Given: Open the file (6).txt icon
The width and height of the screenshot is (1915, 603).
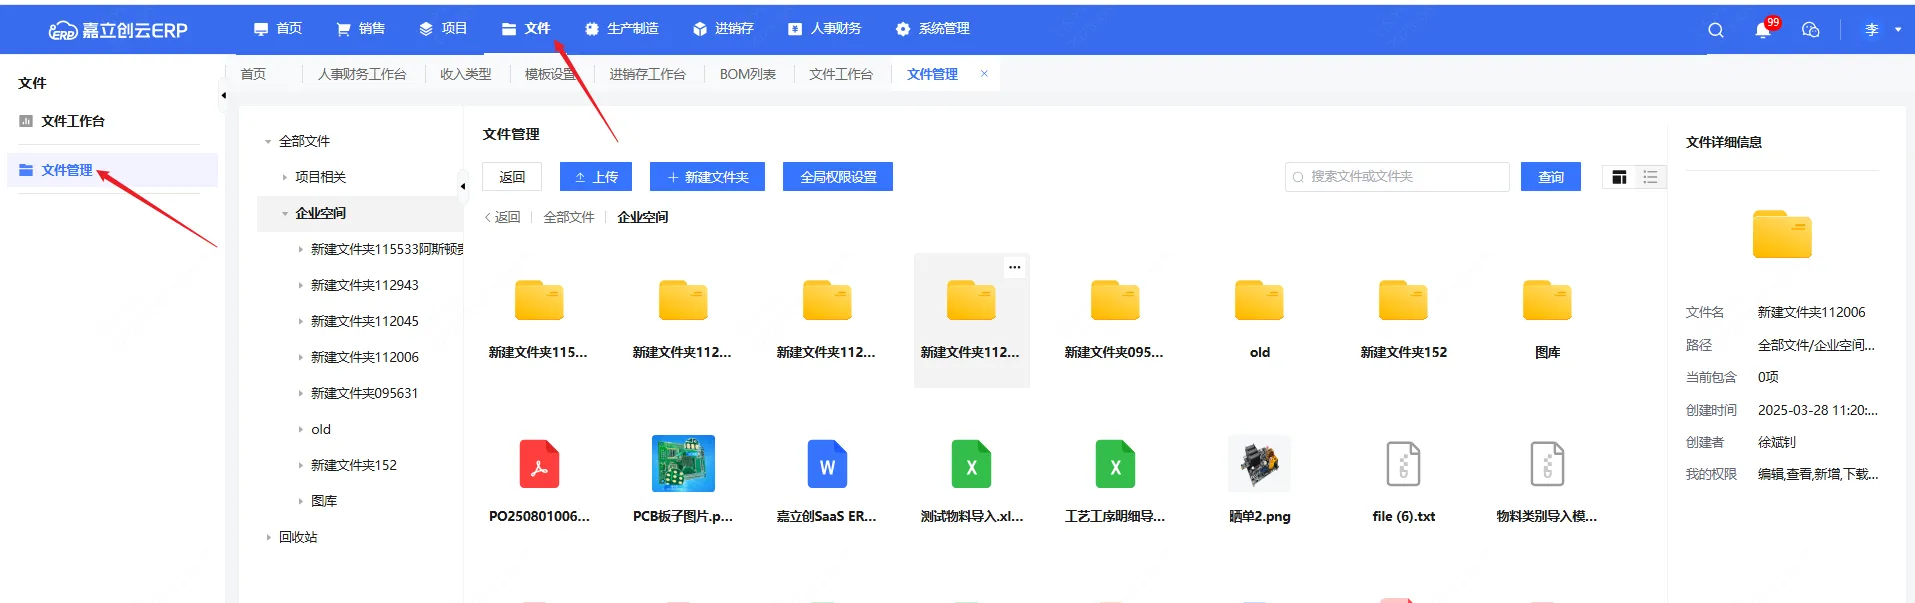Looking at the screenshot, I should pyautogui.click(x=1403, y=465).
